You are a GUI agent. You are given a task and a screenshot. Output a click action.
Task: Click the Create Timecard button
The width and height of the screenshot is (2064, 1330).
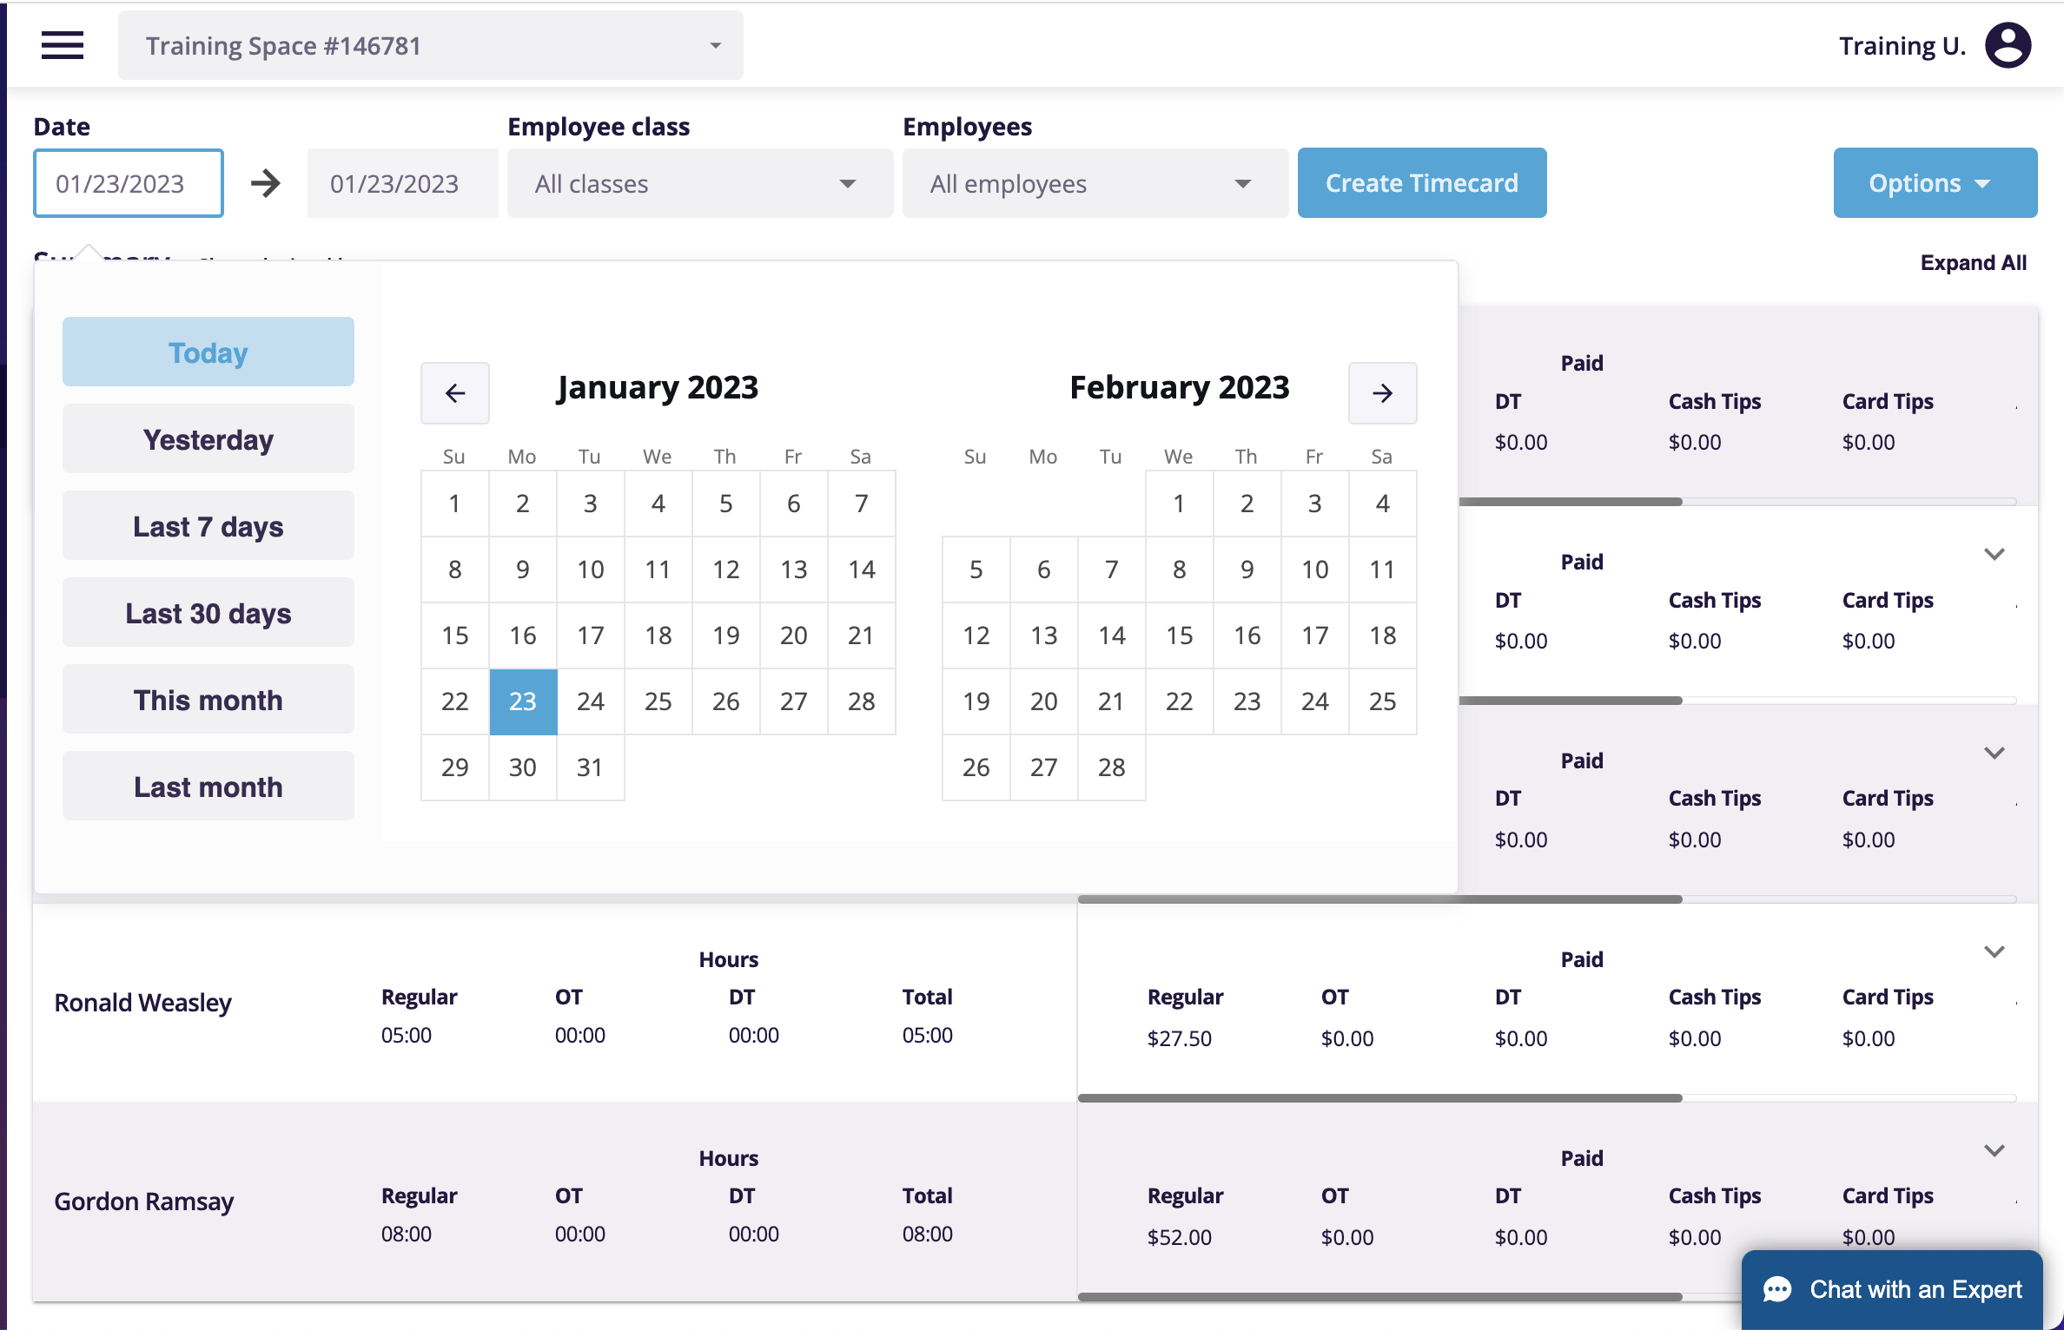pos(1421,183)
